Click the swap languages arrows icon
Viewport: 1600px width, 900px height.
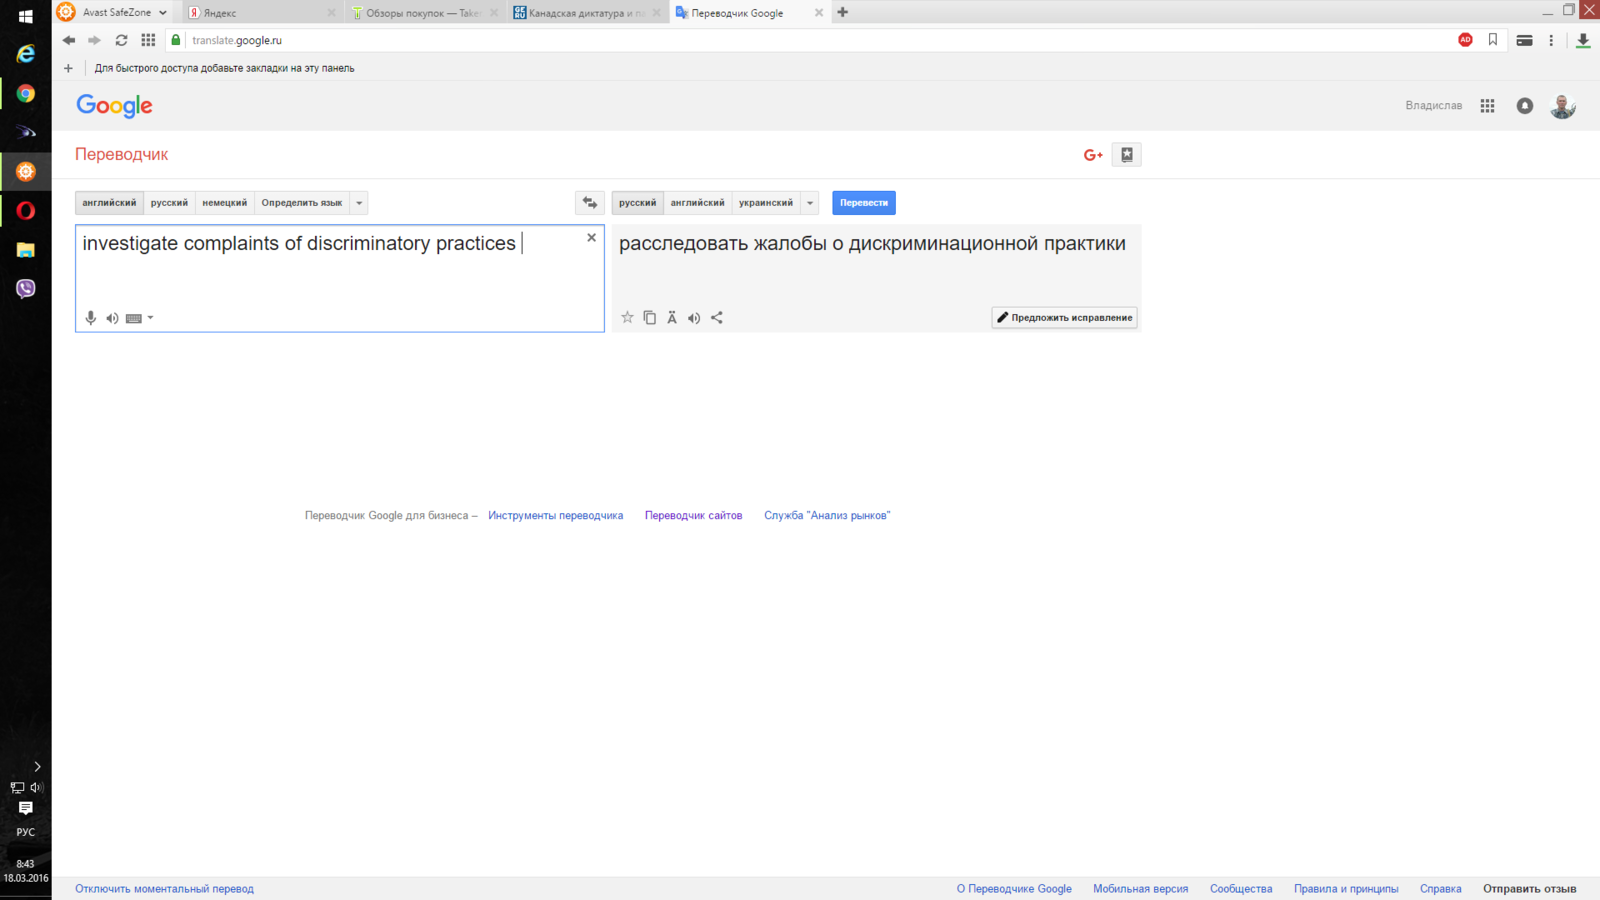point(590,203)
